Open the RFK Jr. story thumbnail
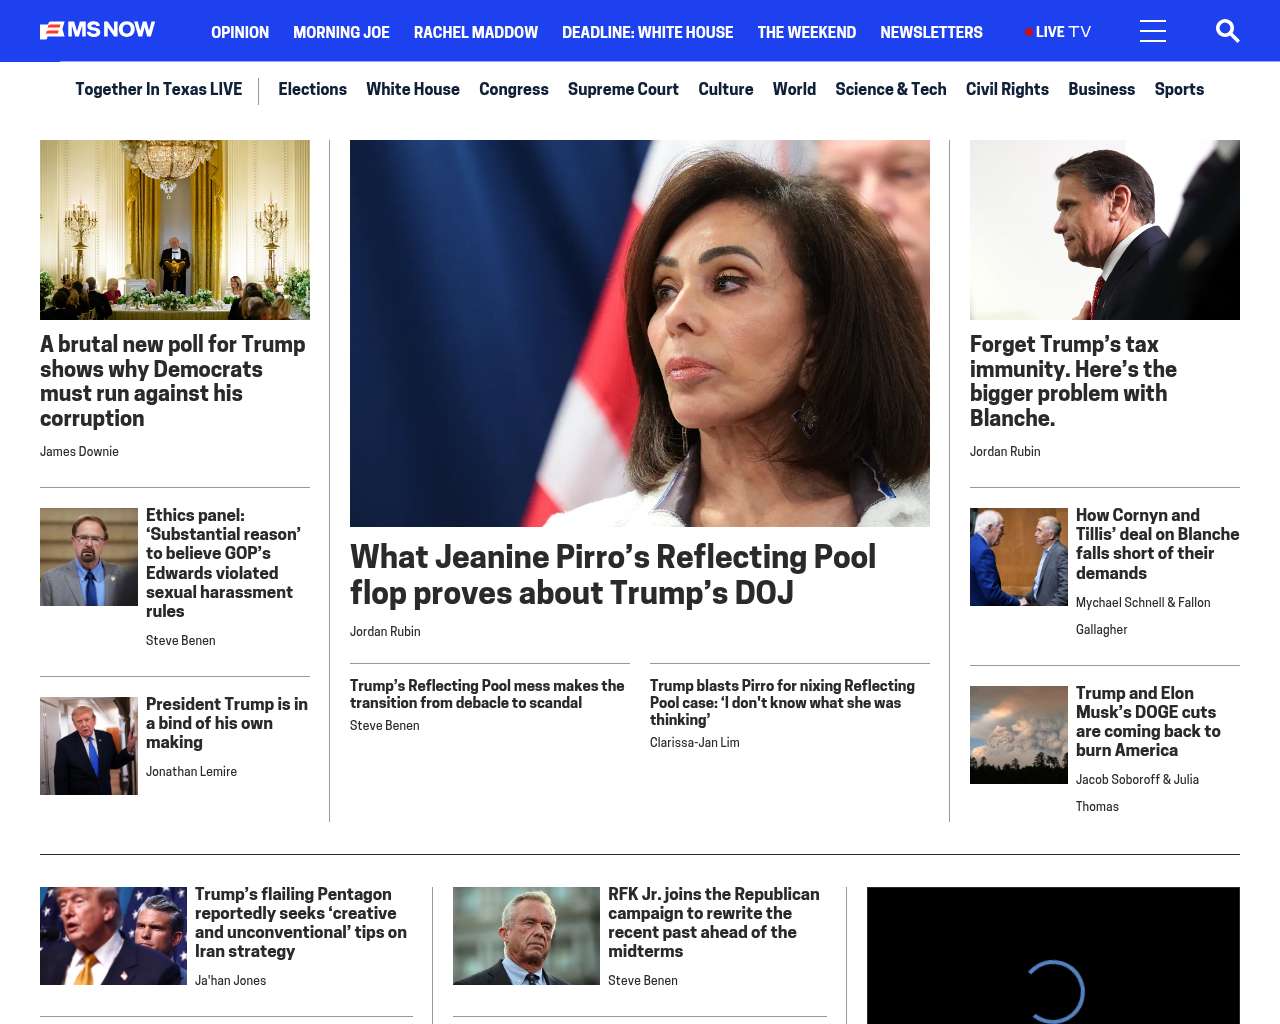The image size is (1280, 1024). click(526, 936)
